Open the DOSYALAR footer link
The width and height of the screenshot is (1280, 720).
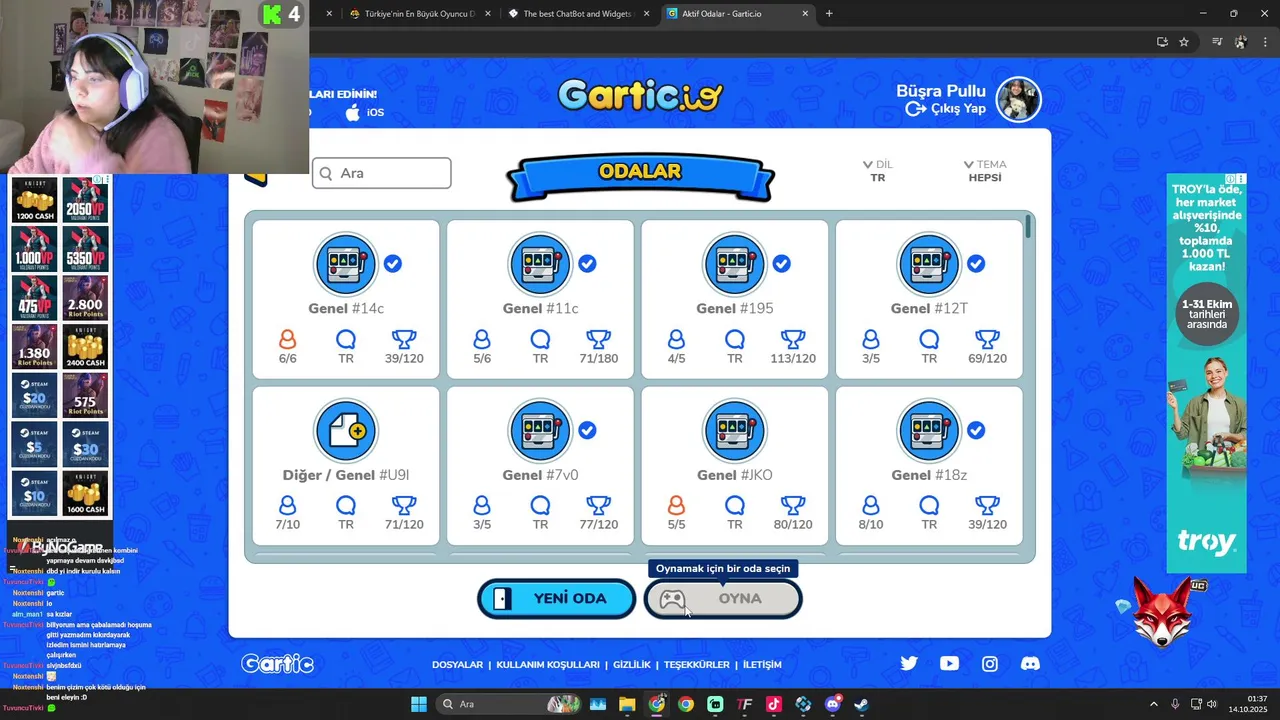(x=457, y=664)
